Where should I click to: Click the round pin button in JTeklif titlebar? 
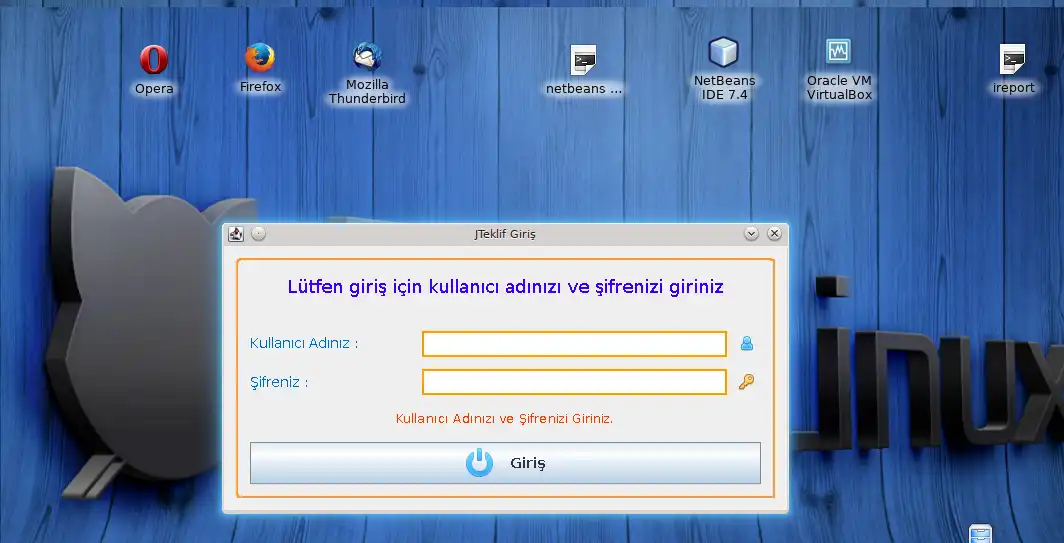[x=259, y=233]
